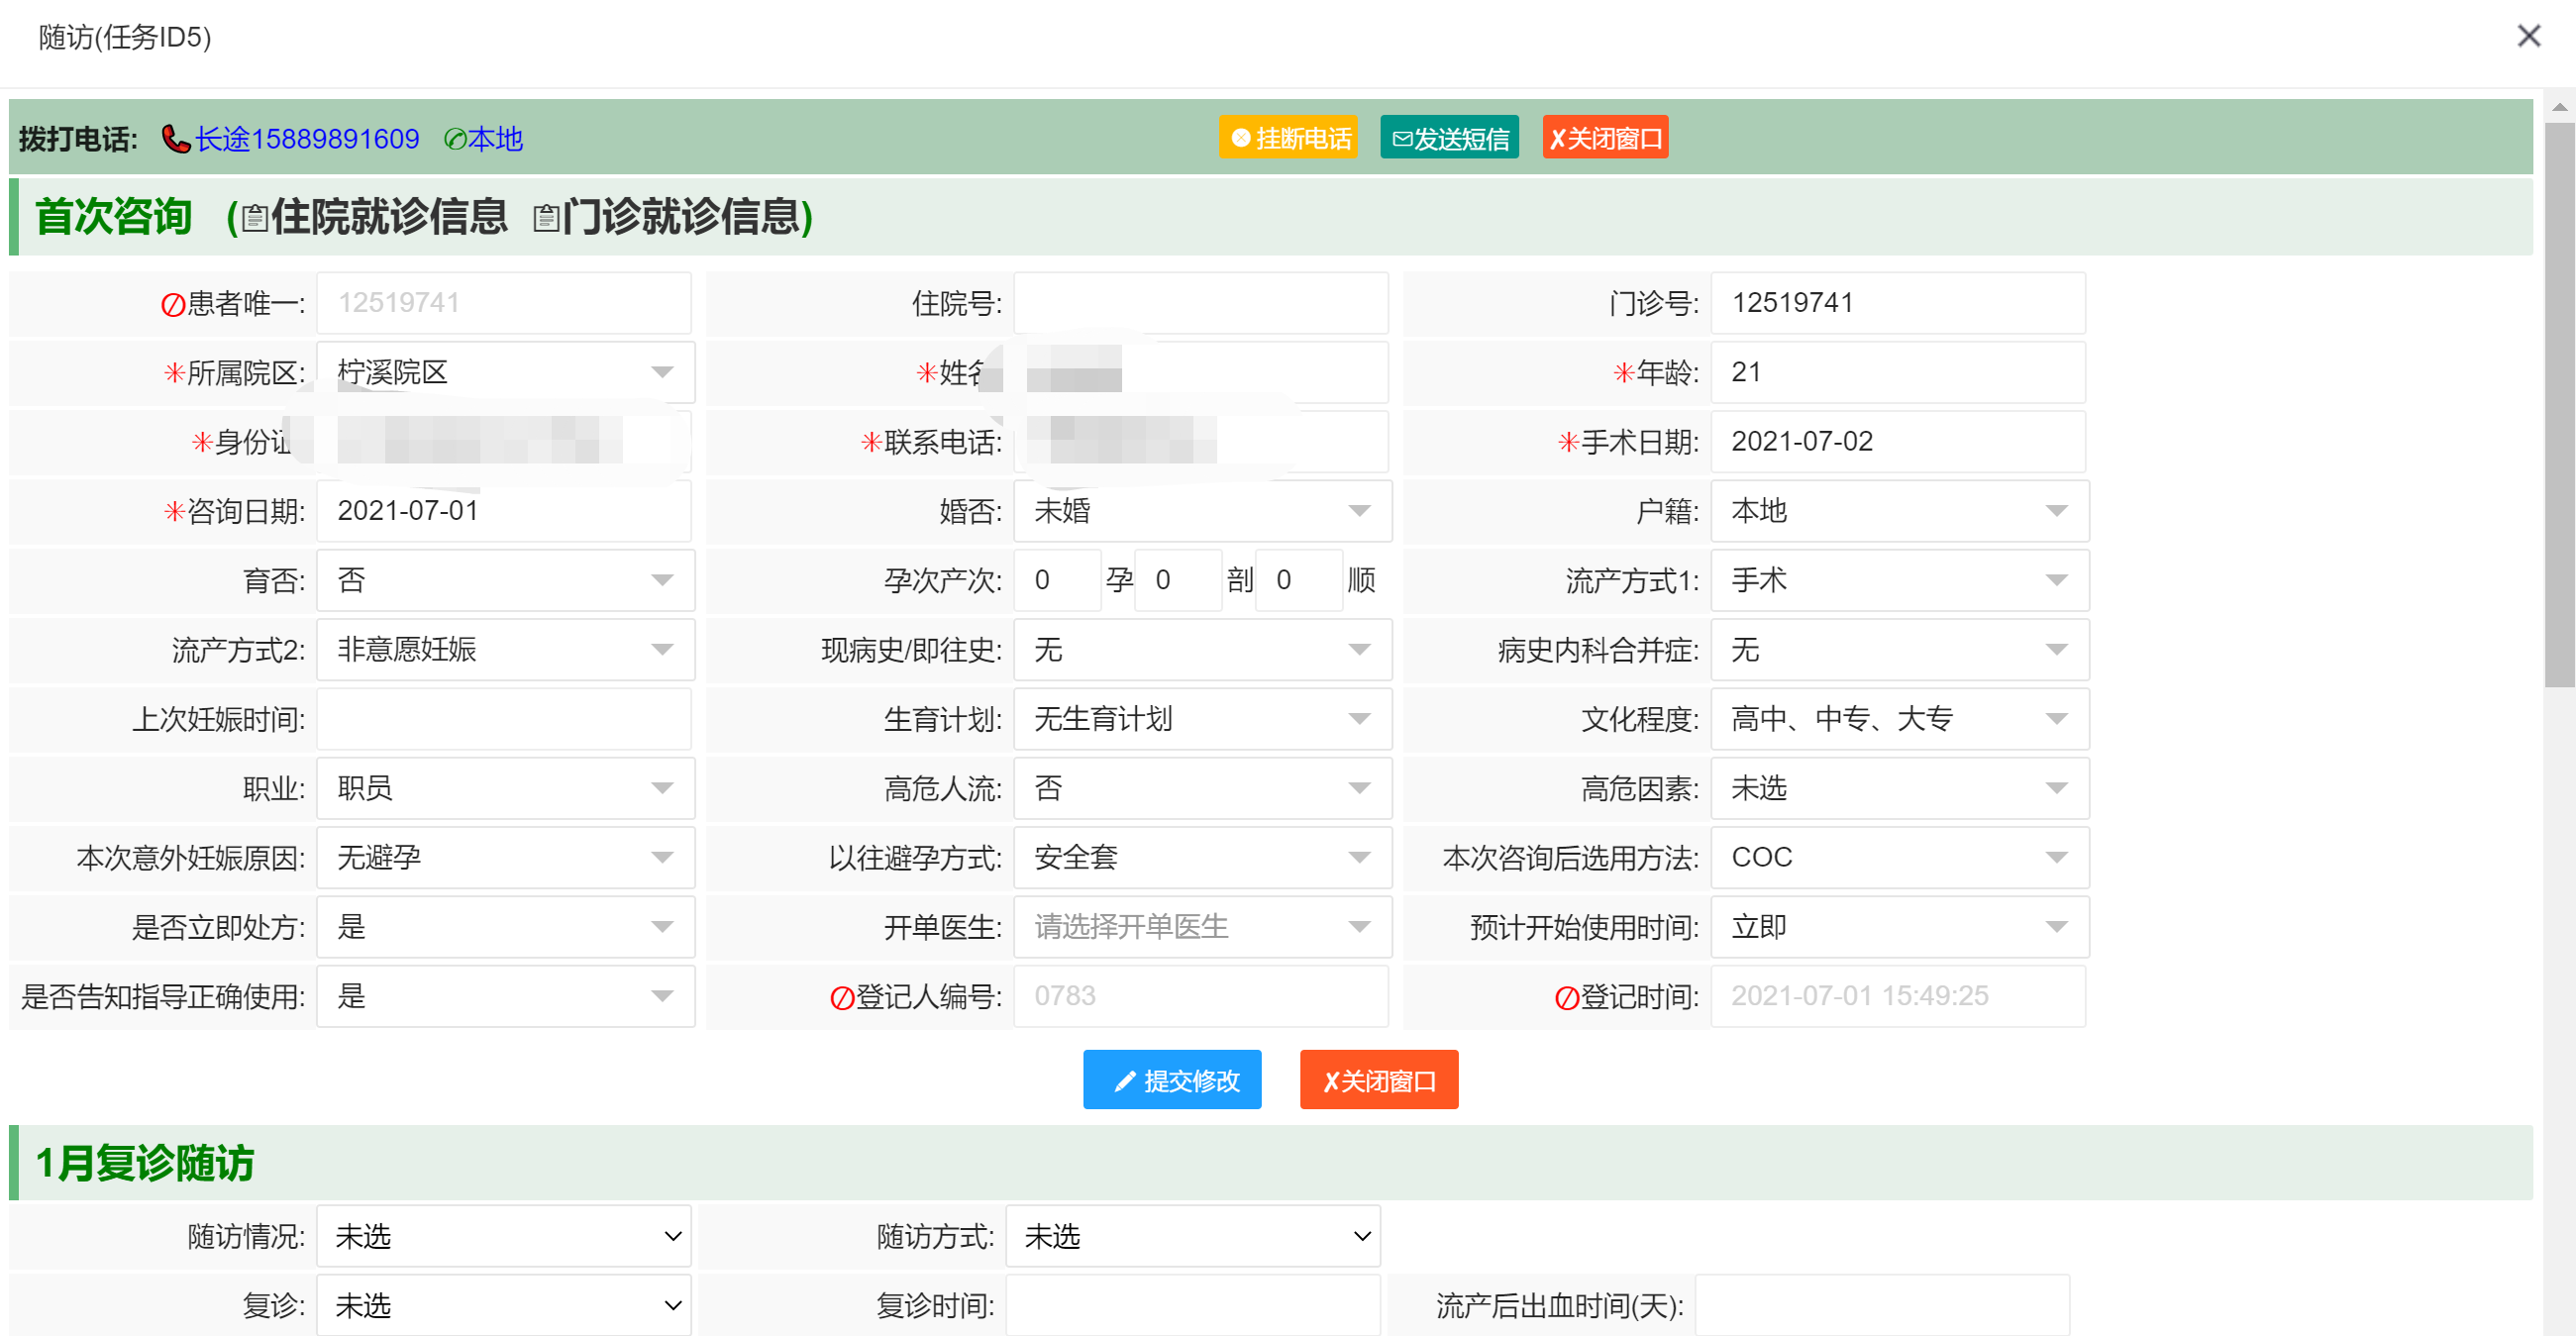2576x1336 pixels.
Task: Open 住院就诊信息 inpatient visit info
Action: pyautogui.click(x=389, y=217)
